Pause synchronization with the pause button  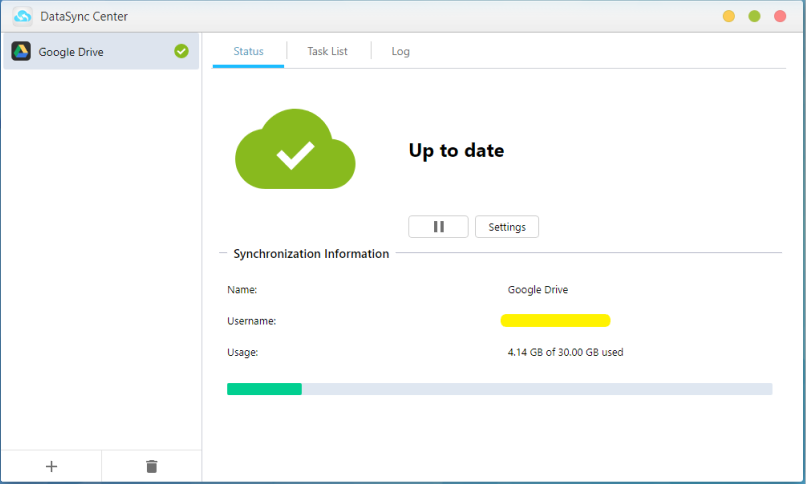click(438, 227)
